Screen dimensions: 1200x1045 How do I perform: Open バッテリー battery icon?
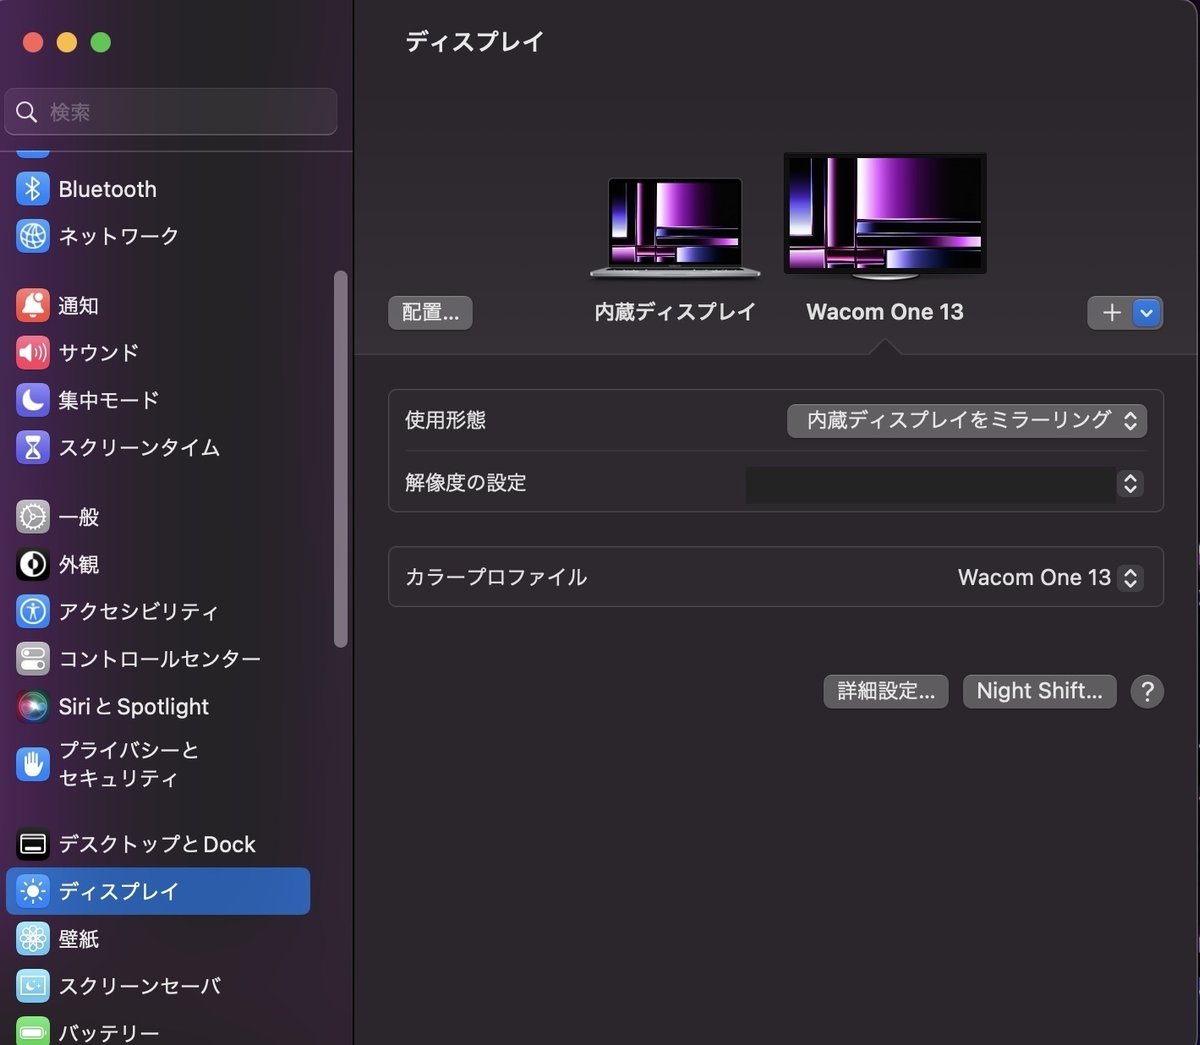click(x=33, y=1031)
